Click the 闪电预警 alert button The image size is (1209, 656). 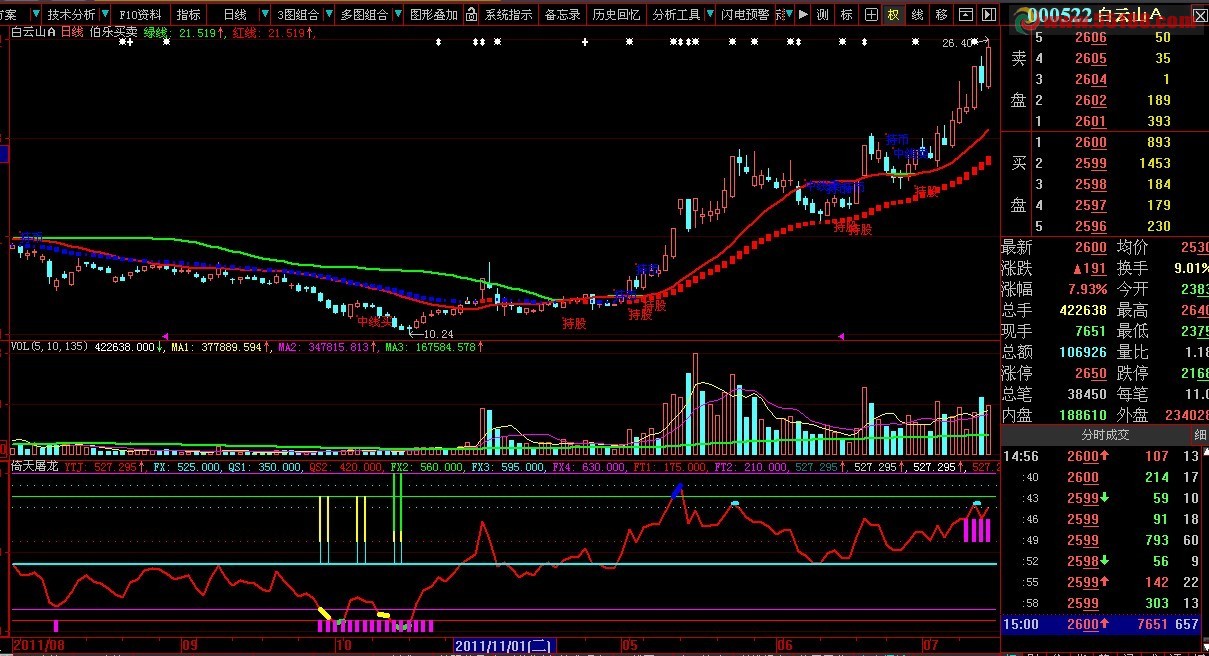tap(746, 15)
